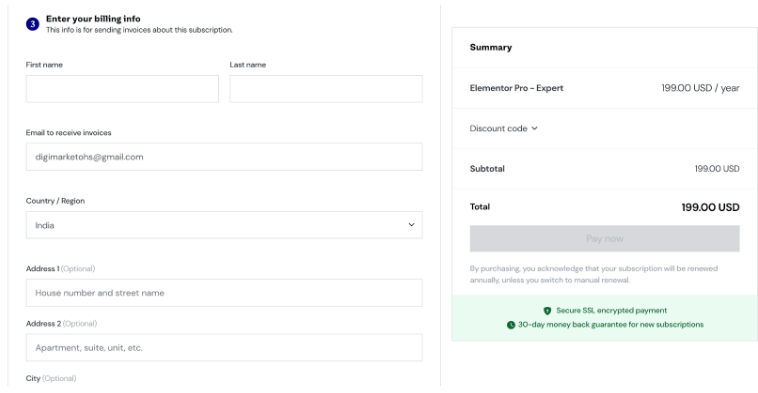Viewport: 758px width, 393px height.
Task: Click the subscription renewal acknowledgement notice
Action: (594, 274)
